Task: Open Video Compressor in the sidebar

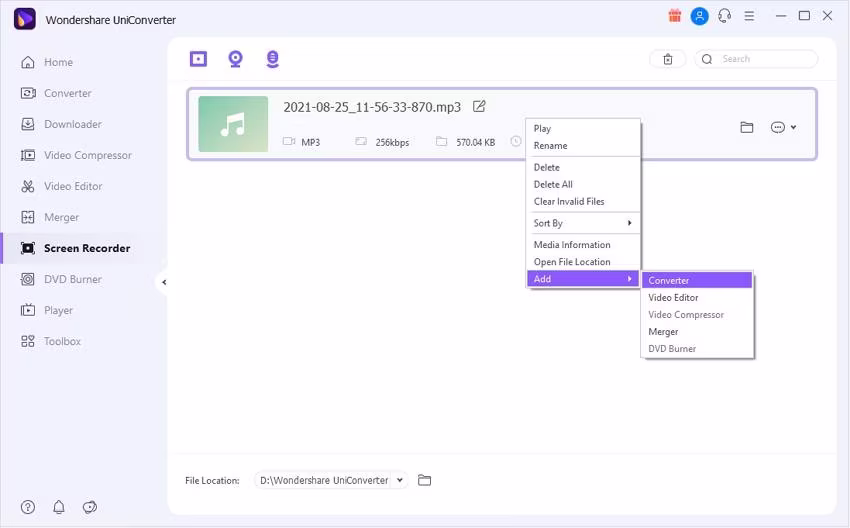Action: point(76,155)
